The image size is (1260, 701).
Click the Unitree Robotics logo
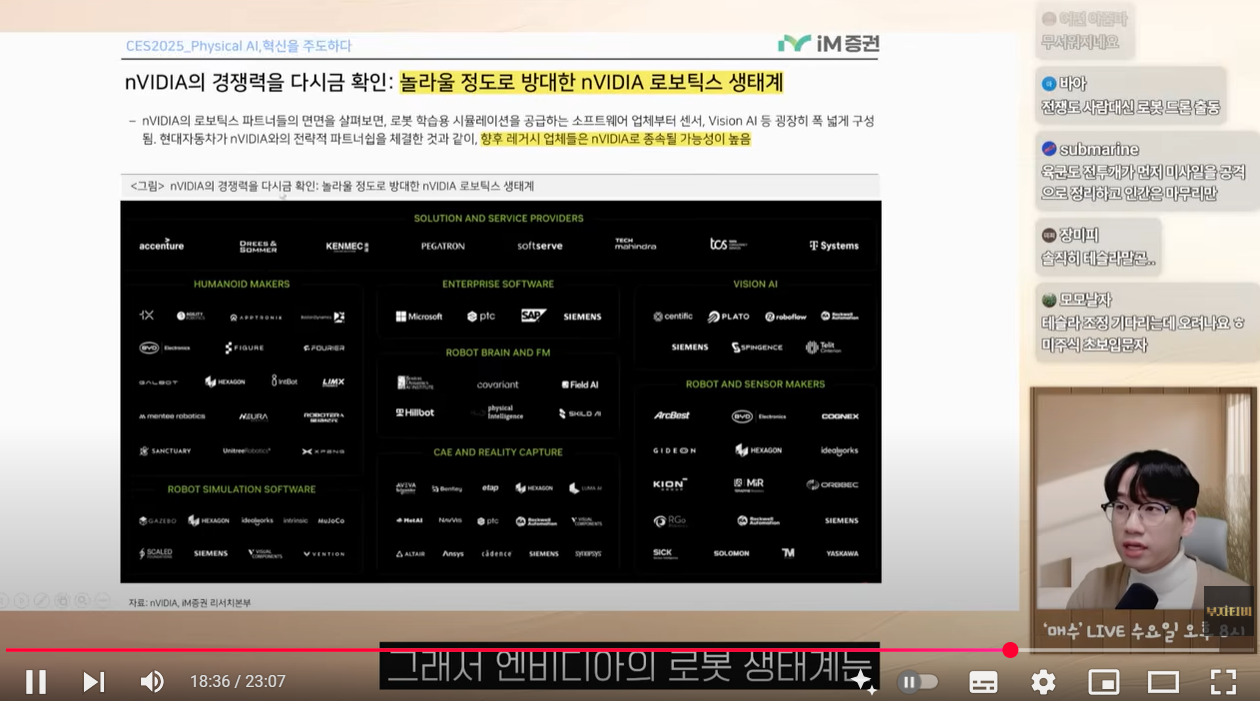[x=247, y=451]
